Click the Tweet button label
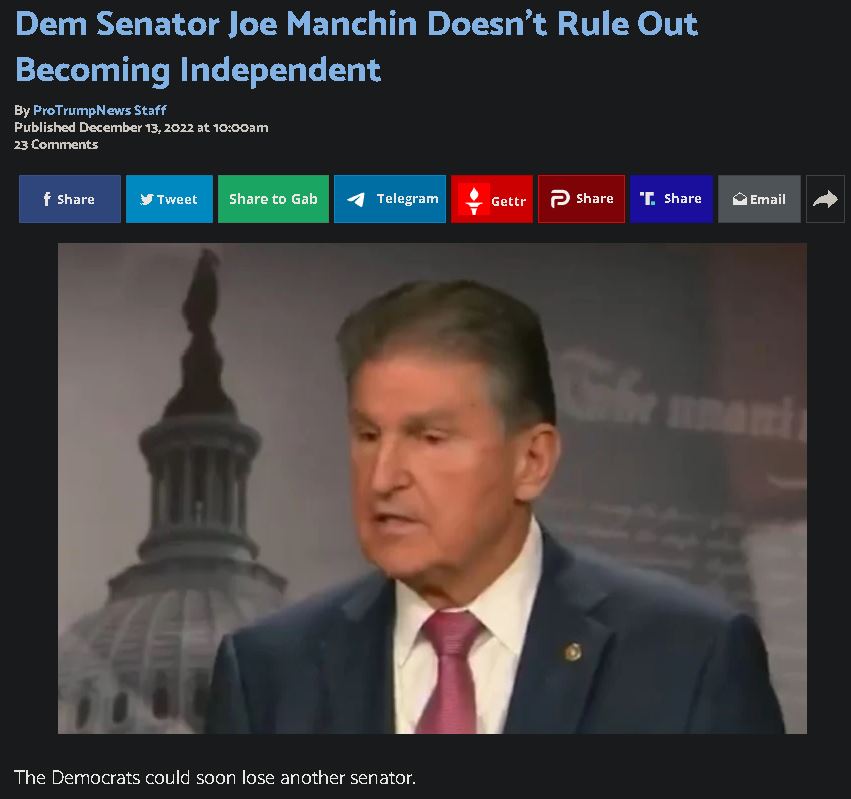This screenshot has height=799, width=851. click(x=177, y=199)
